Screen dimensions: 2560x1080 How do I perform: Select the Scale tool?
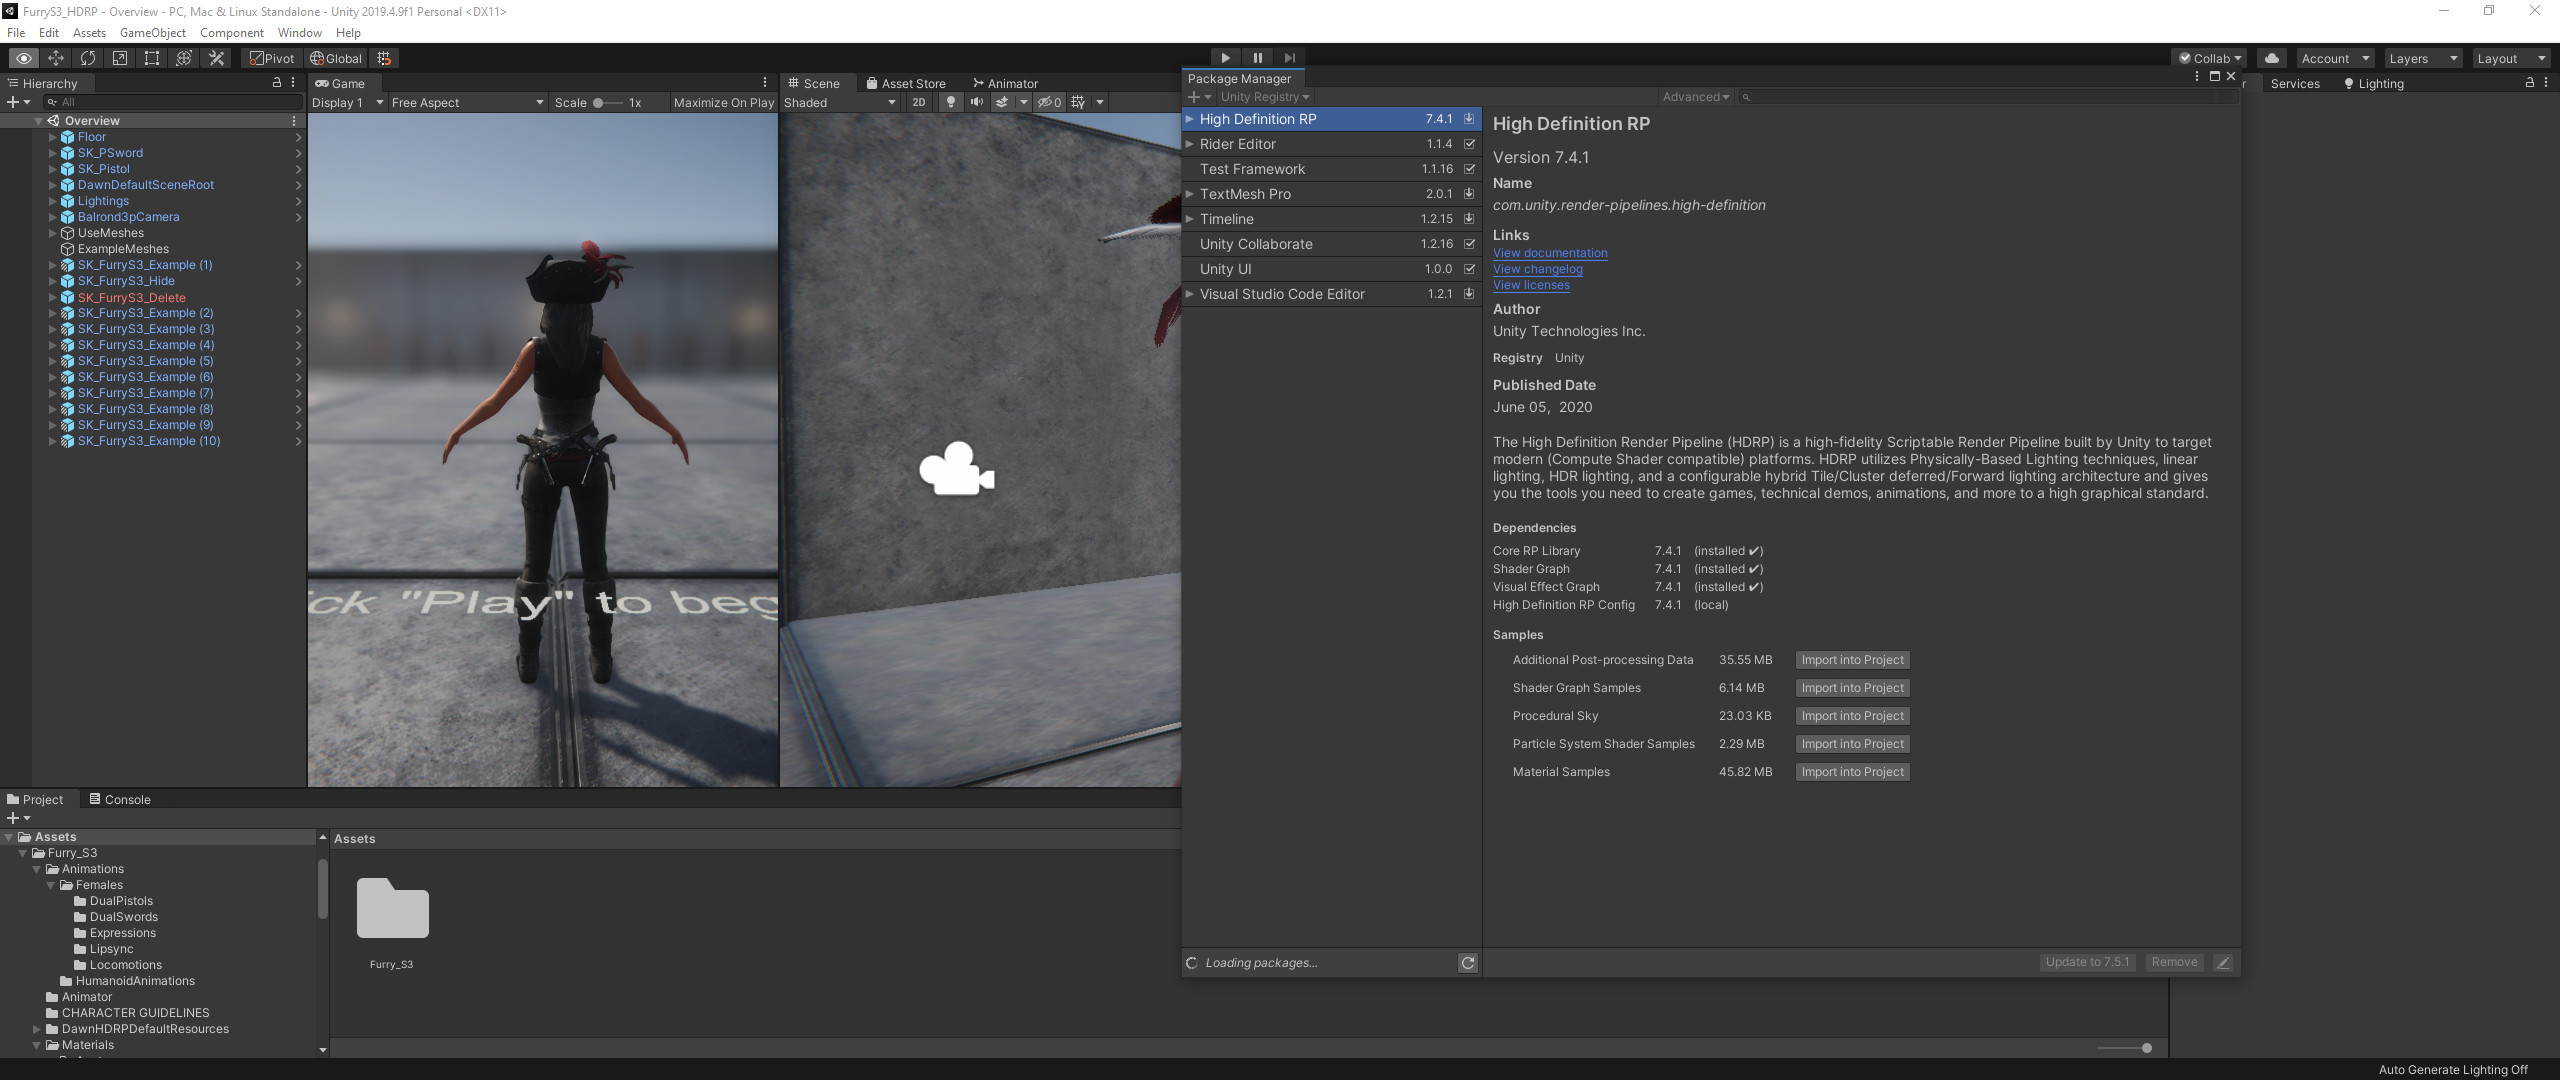tap(120, 58)
